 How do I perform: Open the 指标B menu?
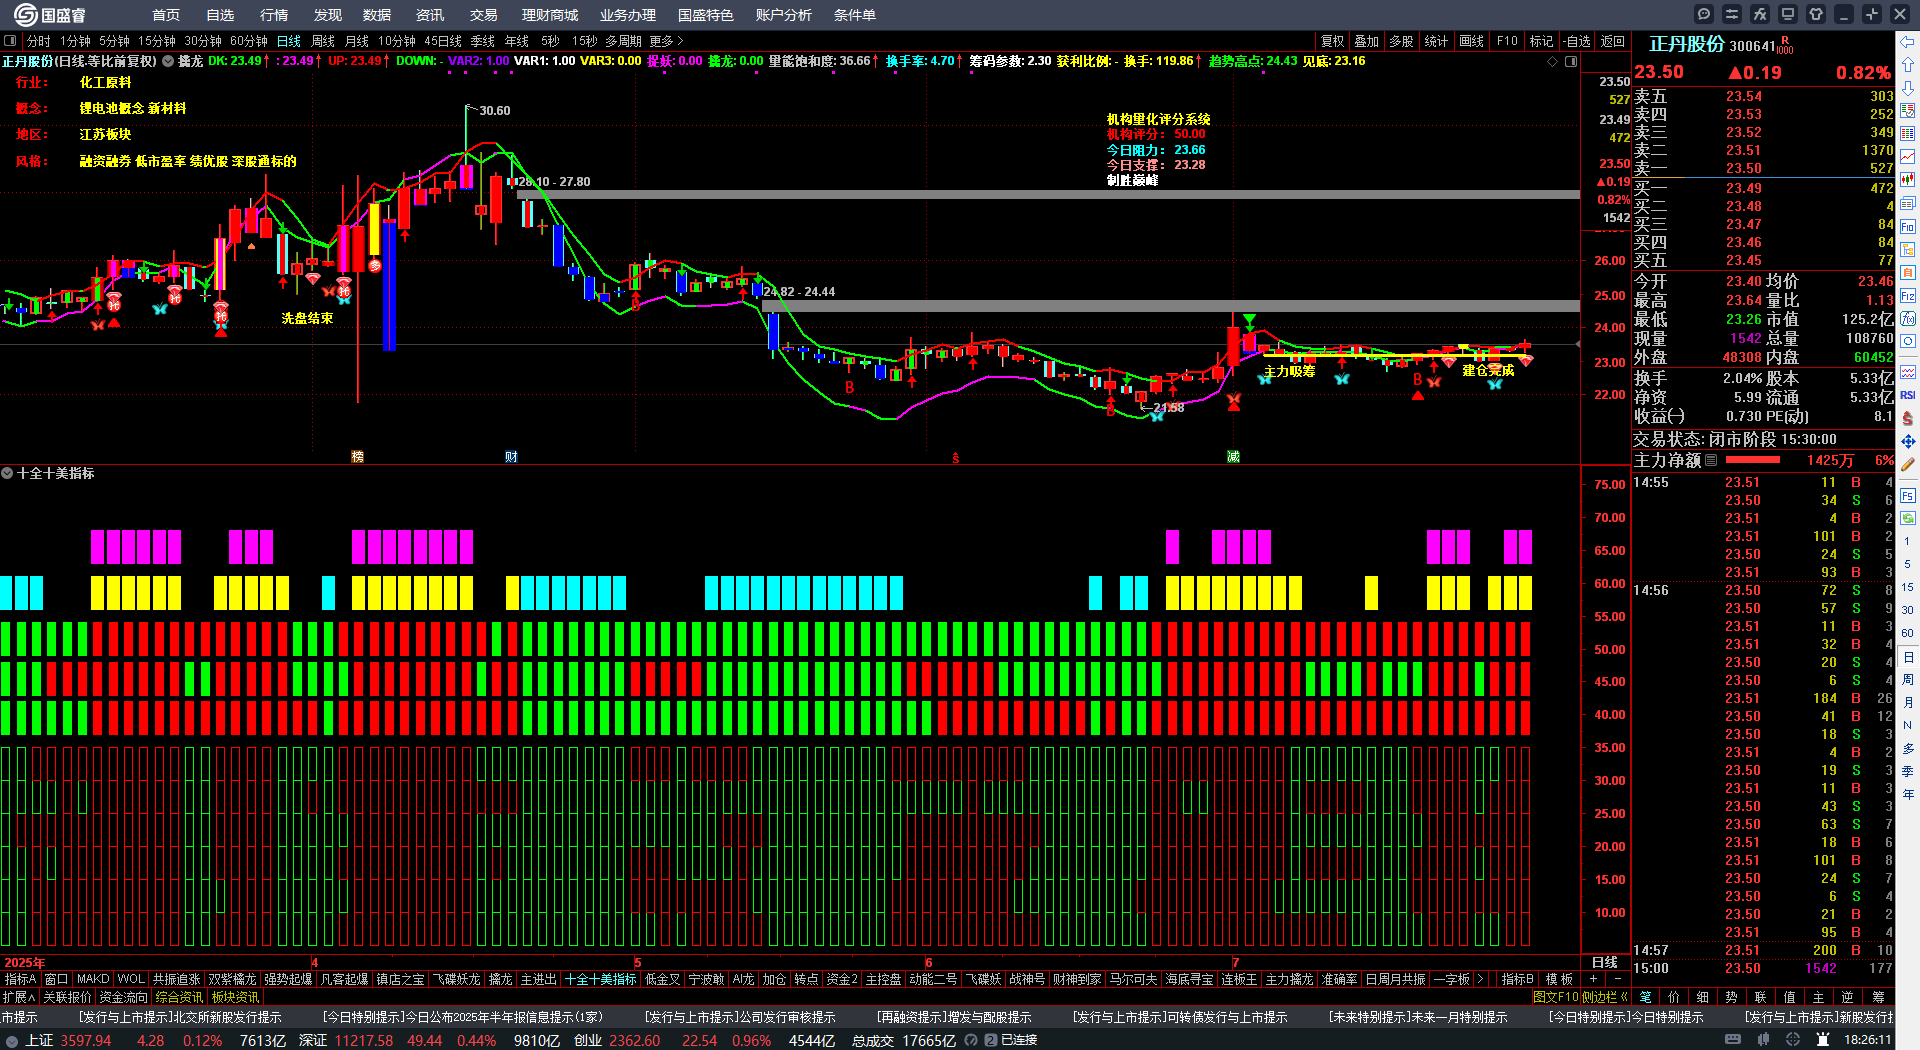pyautogui.click(x=1517, y=979)
